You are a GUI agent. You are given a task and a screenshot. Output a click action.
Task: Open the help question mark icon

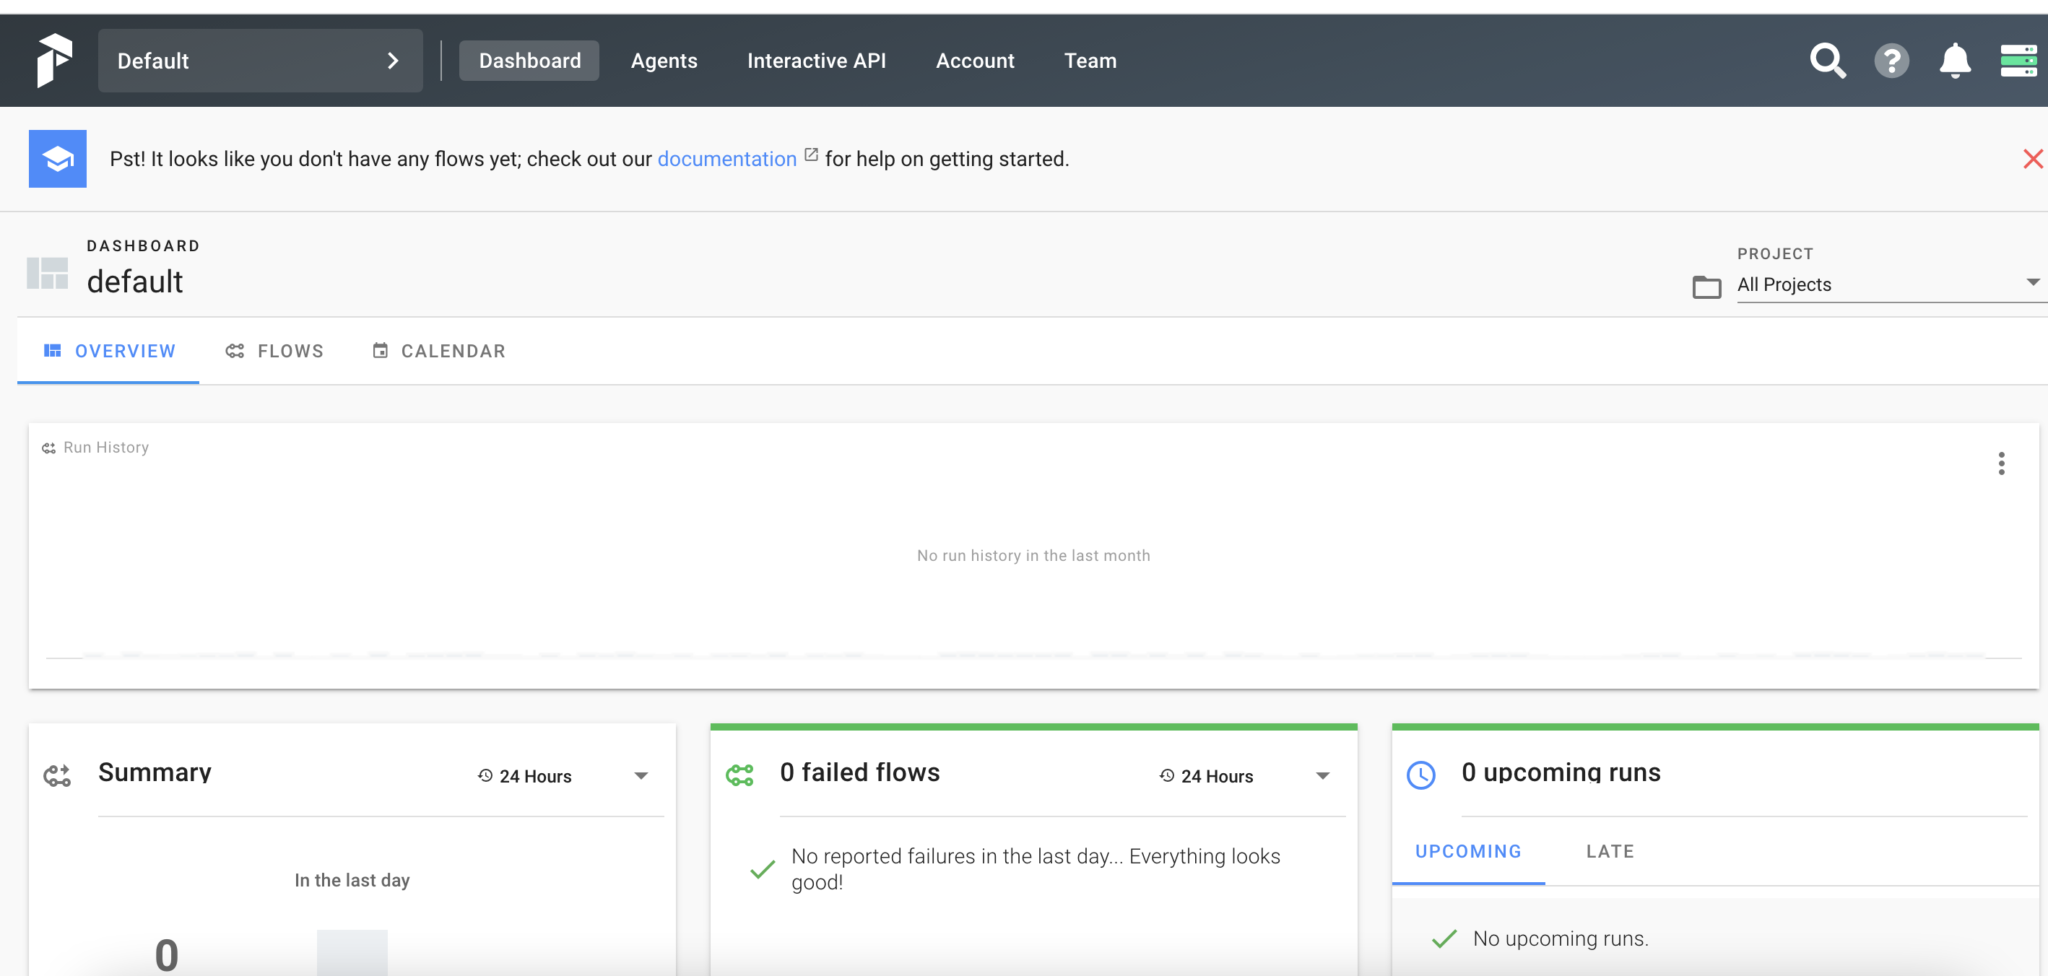(1891, 61)
